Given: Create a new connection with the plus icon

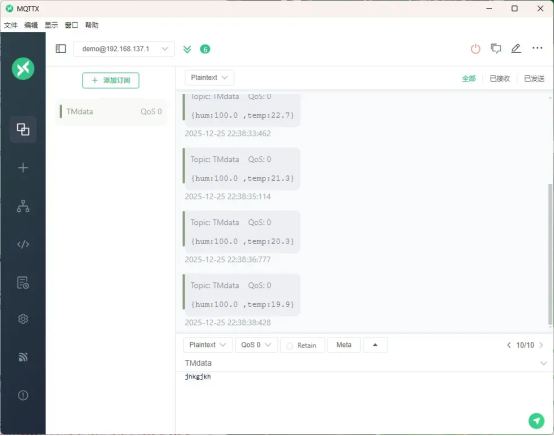Looking at the screenshot, I should point(23,167).
